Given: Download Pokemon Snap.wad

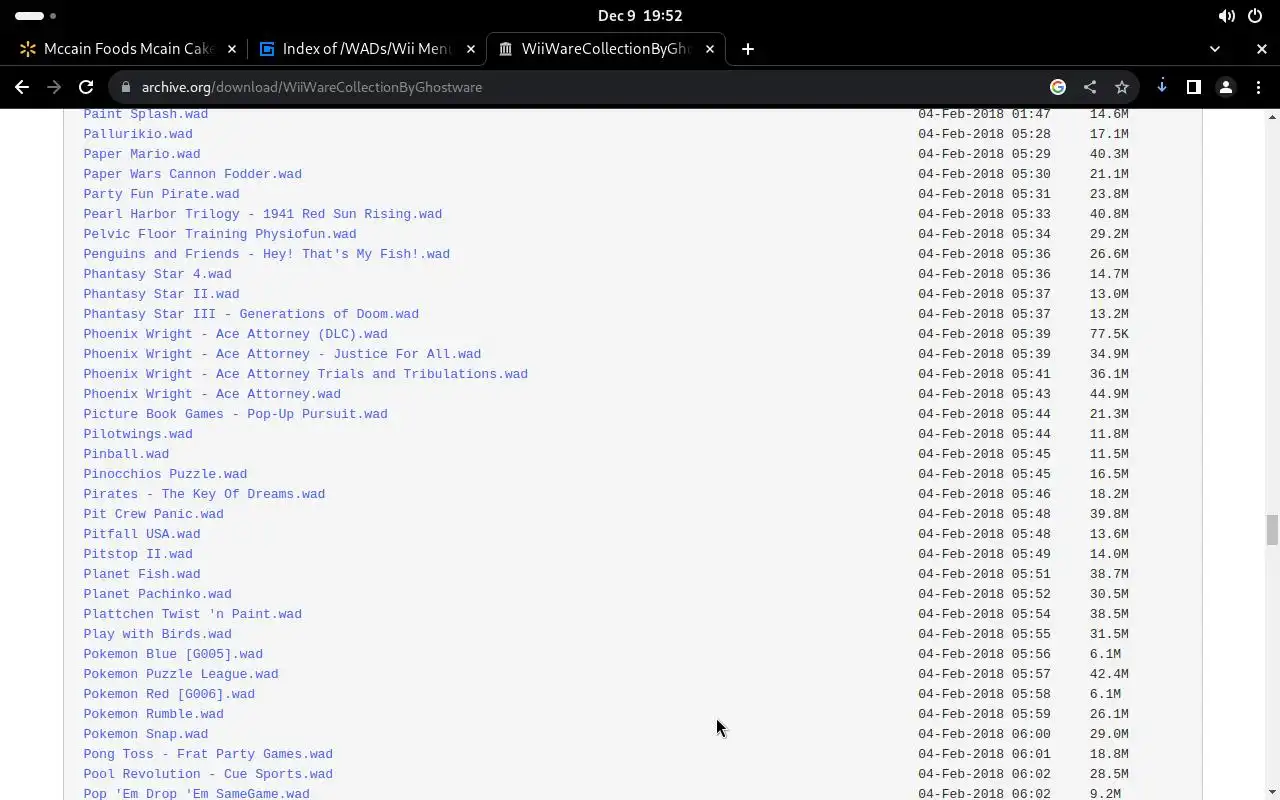Looking at the screenshot, I should coord(146,734).
